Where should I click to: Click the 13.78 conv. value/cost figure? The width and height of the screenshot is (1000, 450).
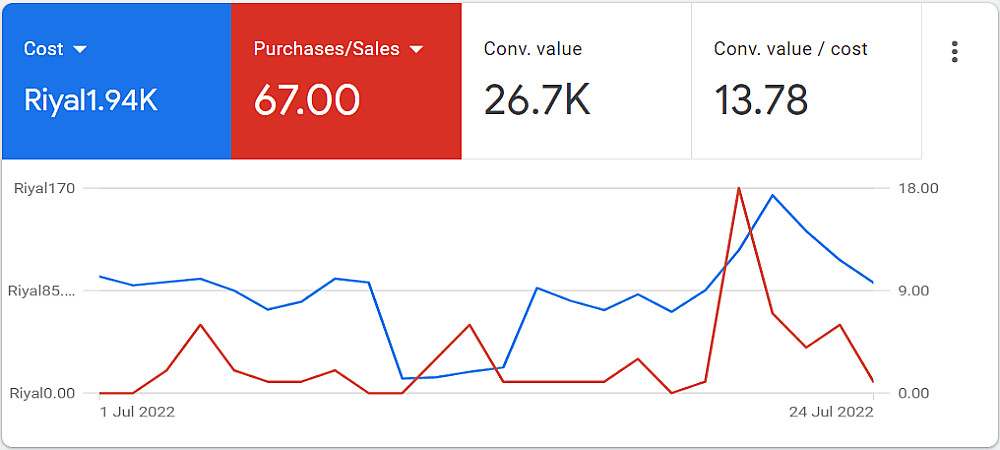761,100
